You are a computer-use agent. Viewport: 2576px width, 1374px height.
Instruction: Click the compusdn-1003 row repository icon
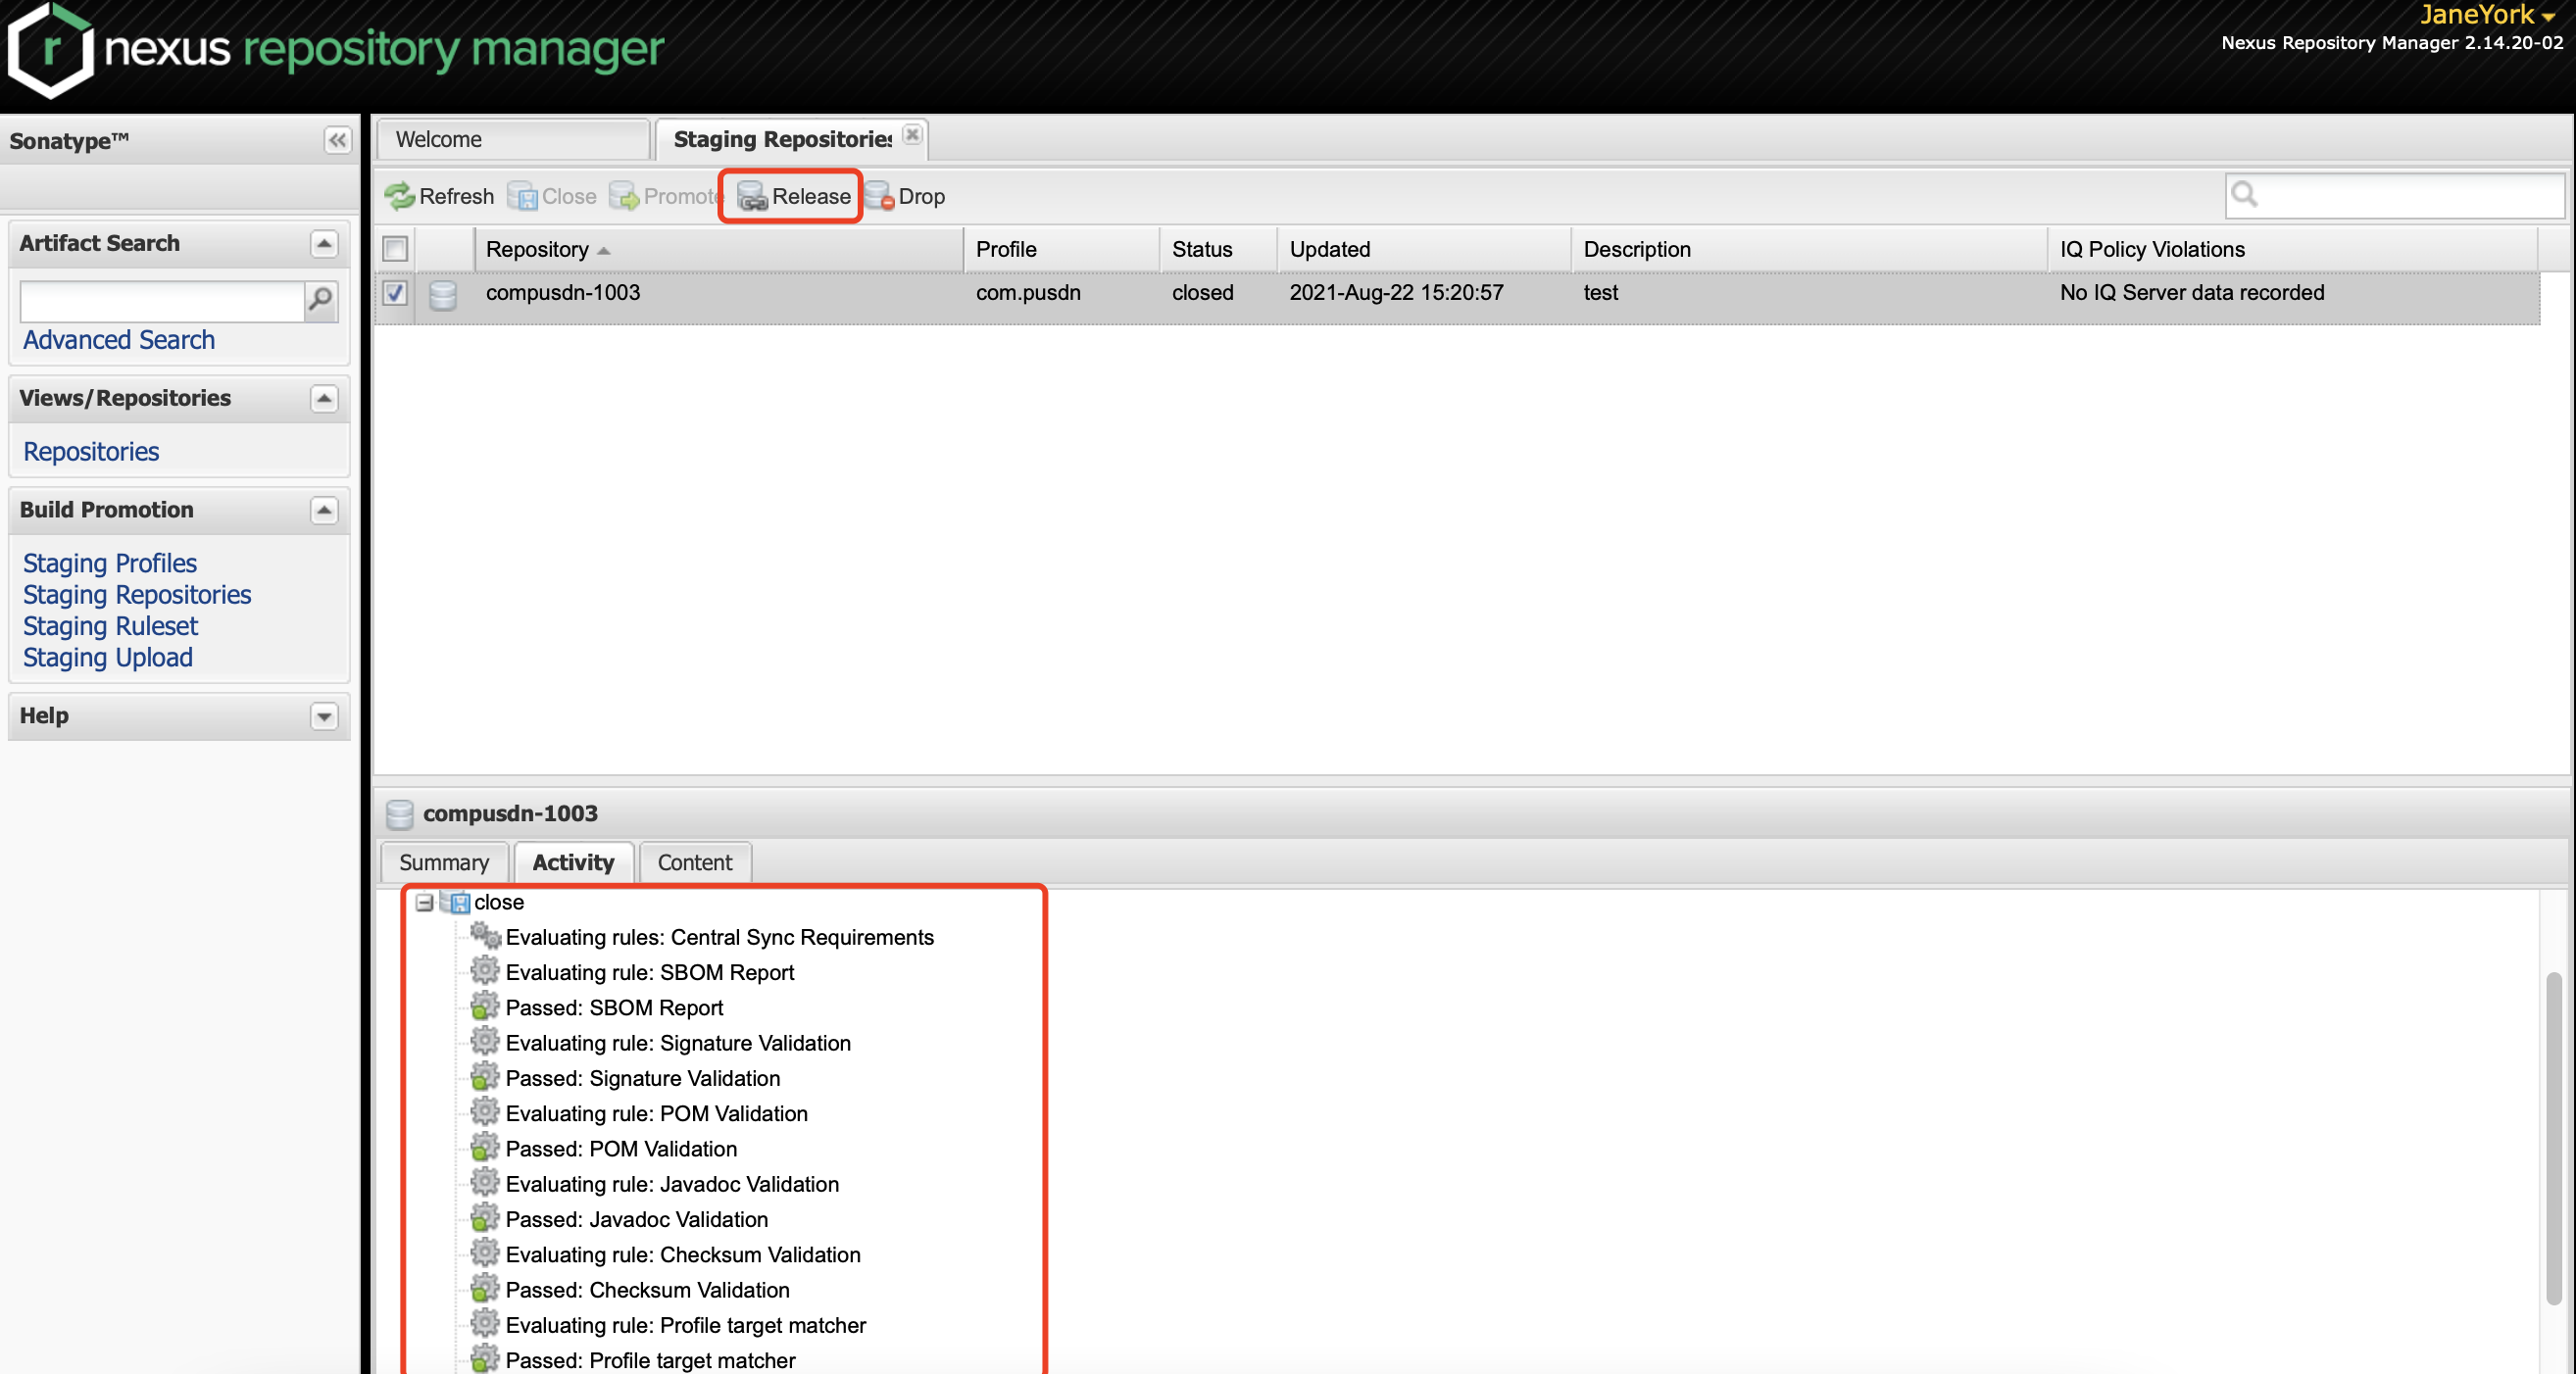pyautogui.click(x=443, y=294)
